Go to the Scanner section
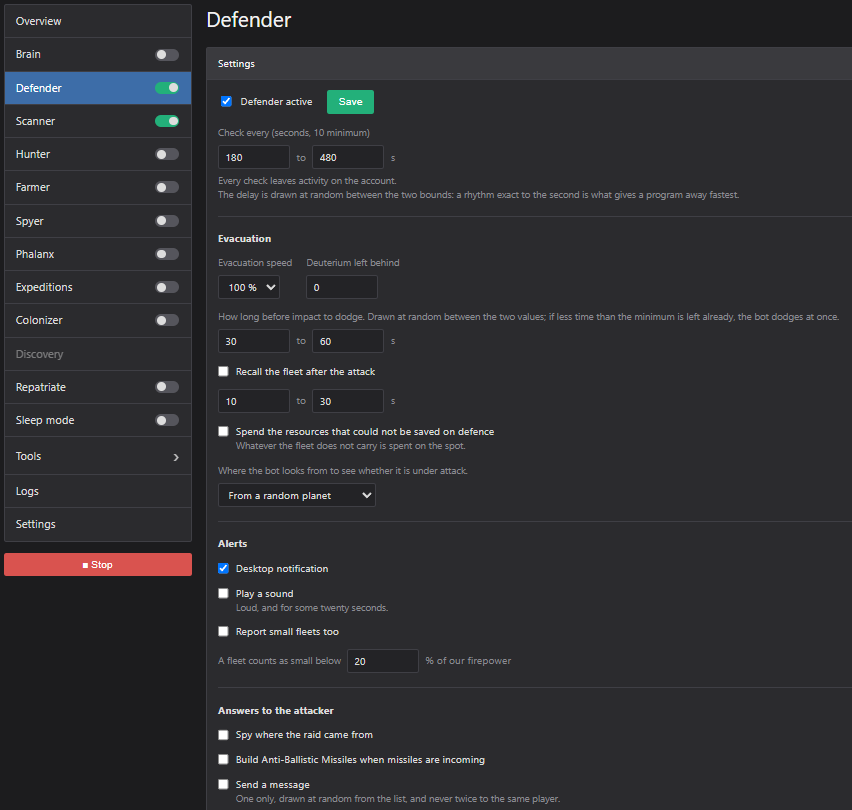Viewport: 852px width, 810px height. [35, 121]
